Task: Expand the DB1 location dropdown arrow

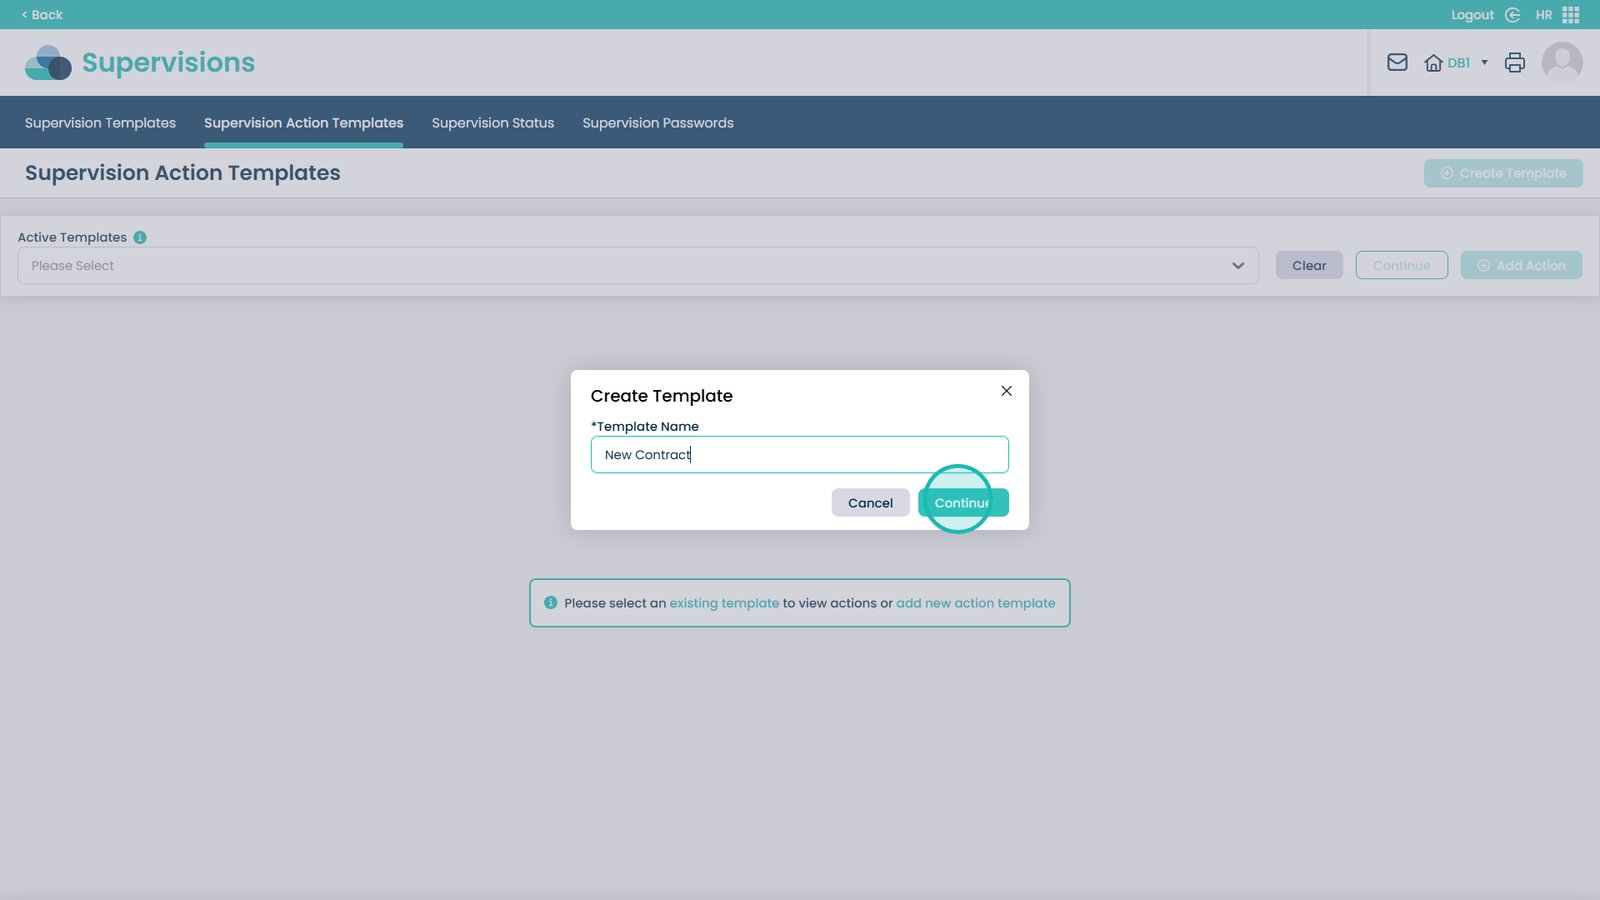Action: click(x=1484, y=63)
